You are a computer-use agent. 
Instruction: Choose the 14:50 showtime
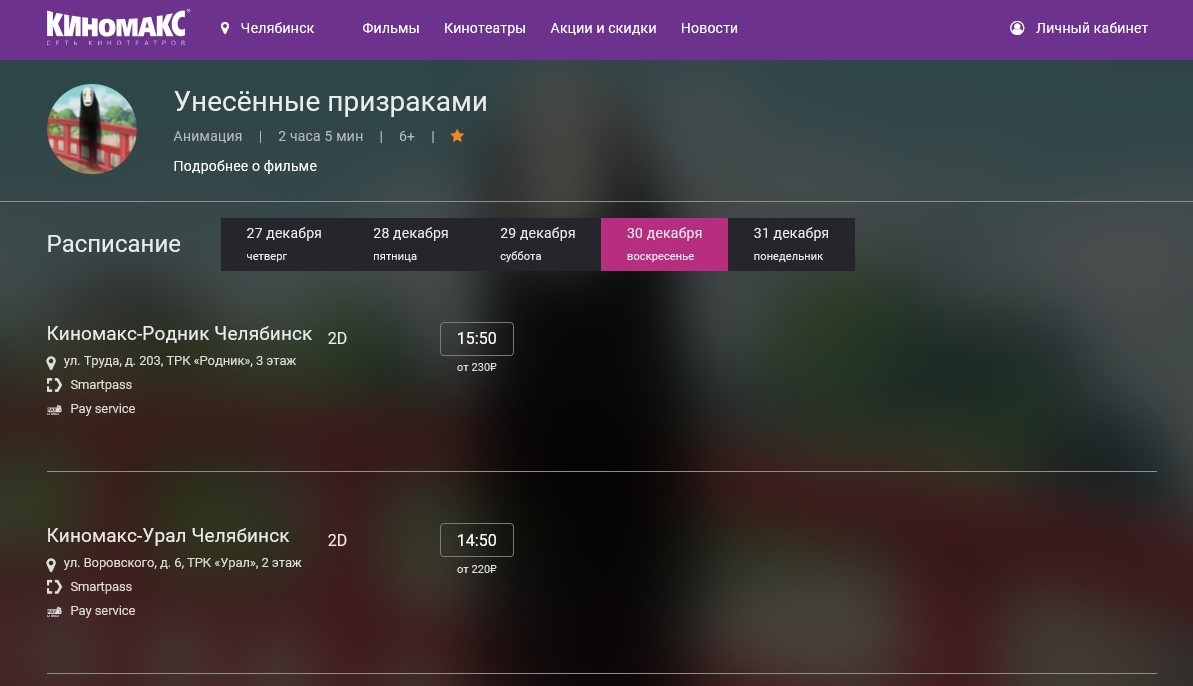coord(476,540)
